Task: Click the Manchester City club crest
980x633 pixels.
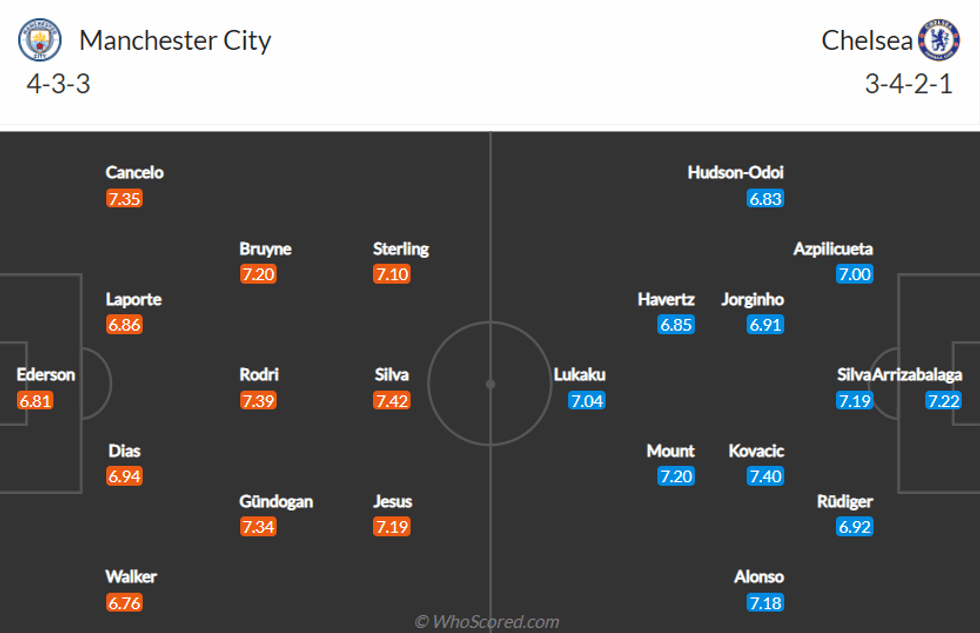Action: click(x=40, y=40)
